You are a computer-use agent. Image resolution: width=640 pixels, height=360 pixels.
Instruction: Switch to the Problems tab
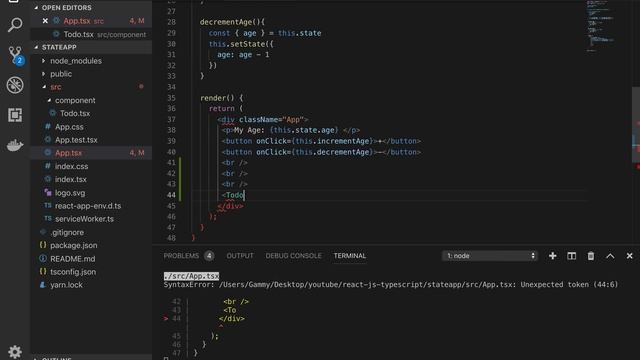181,256
